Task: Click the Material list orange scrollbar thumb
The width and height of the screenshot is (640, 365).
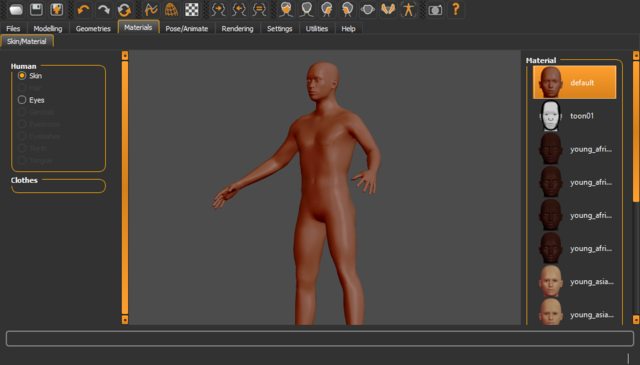Action: click(636, 131)
